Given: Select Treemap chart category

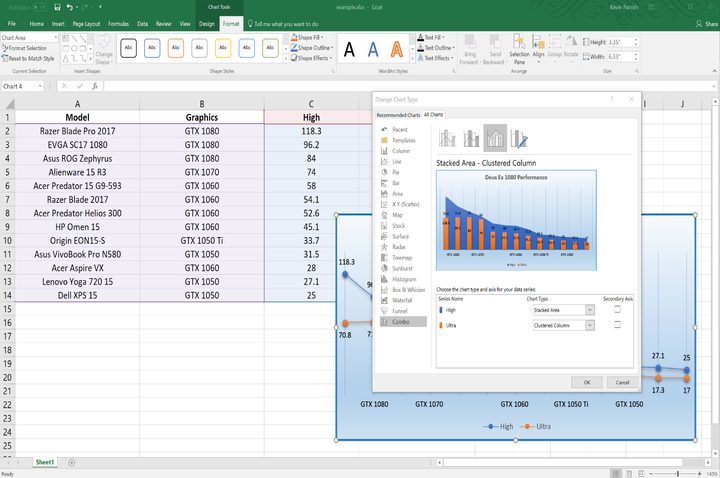Looking at the screenshot, I should point(400,258).
